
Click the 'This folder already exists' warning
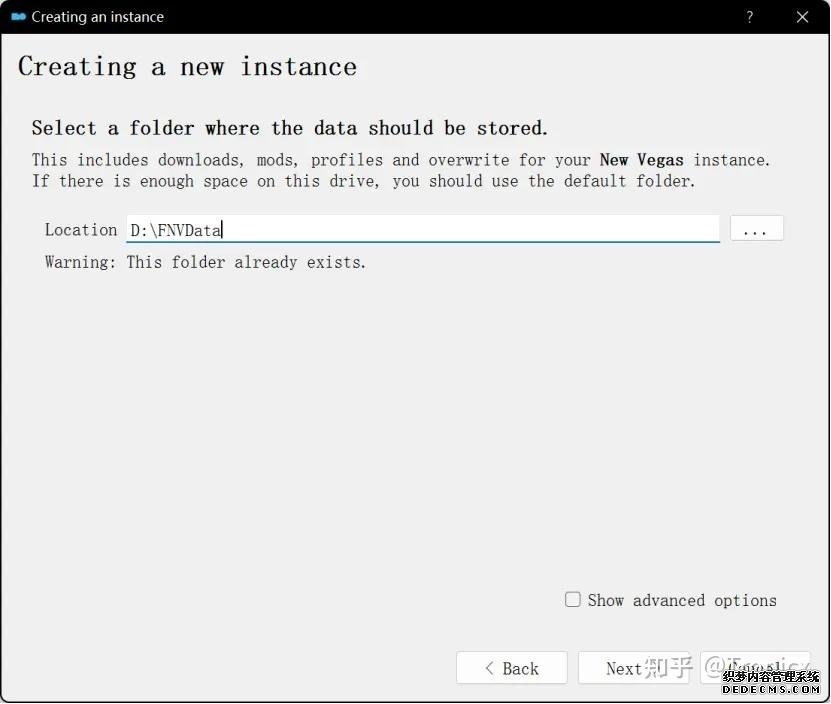[205, 263]
